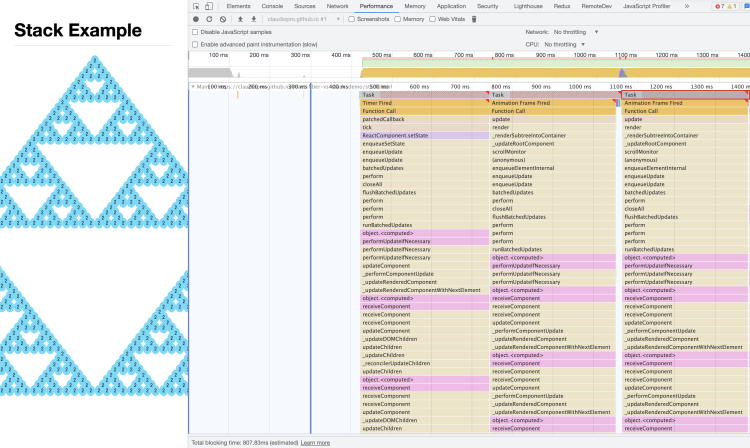The height and width of the screenshot is (448, 750).
Task: Click the Learn more link
Action: tap(315, 443)
